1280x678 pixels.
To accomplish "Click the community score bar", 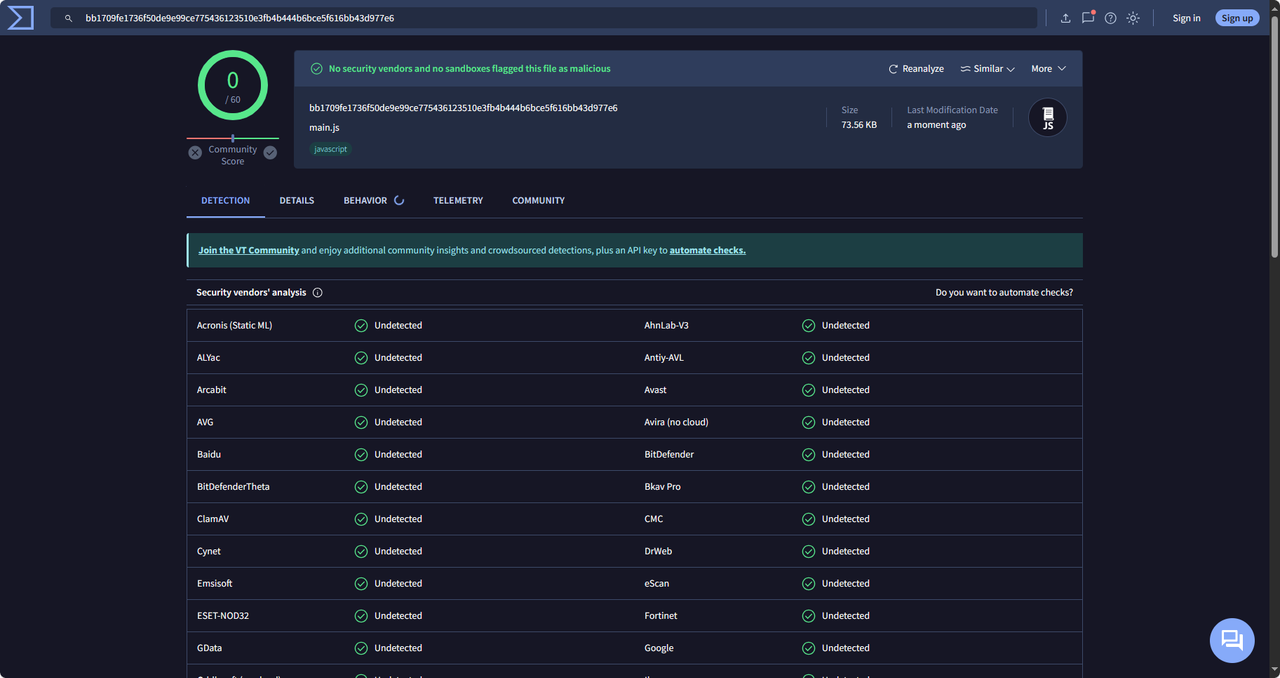I will pos(233,138).
